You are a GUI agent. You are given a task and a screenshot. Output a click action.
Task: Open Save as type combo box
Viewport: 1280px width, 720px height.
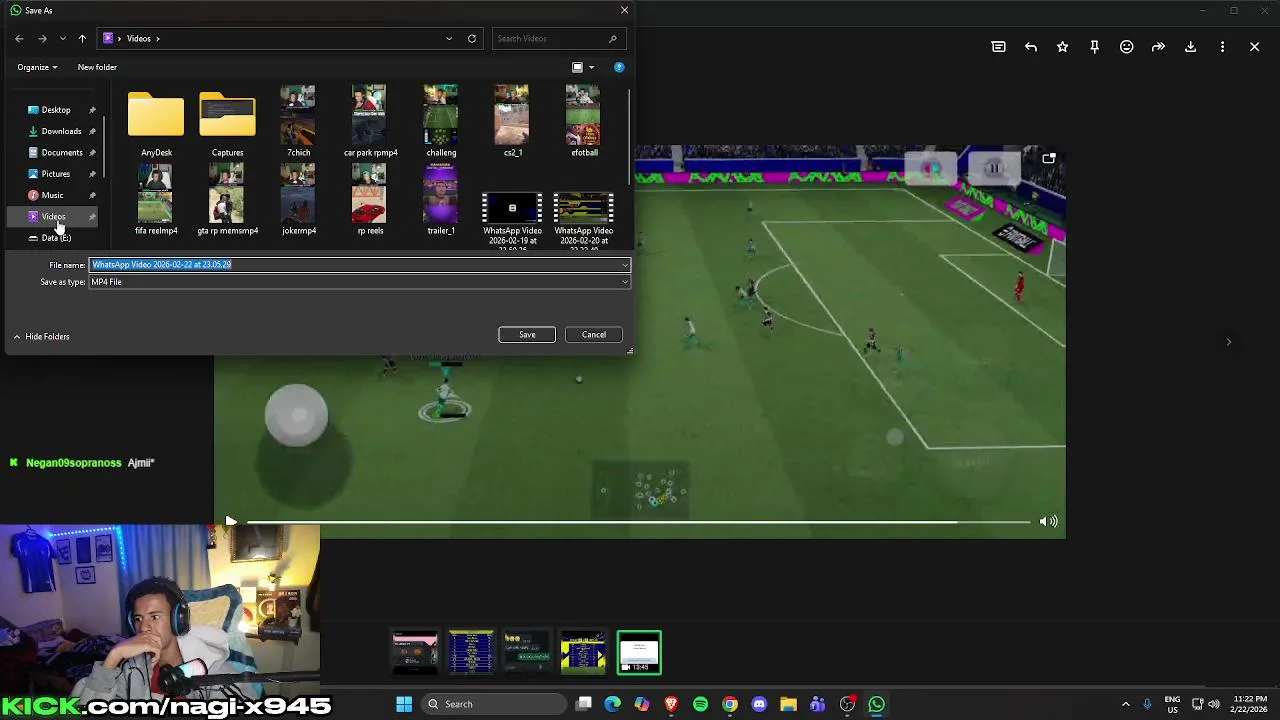tap(360, 282)
